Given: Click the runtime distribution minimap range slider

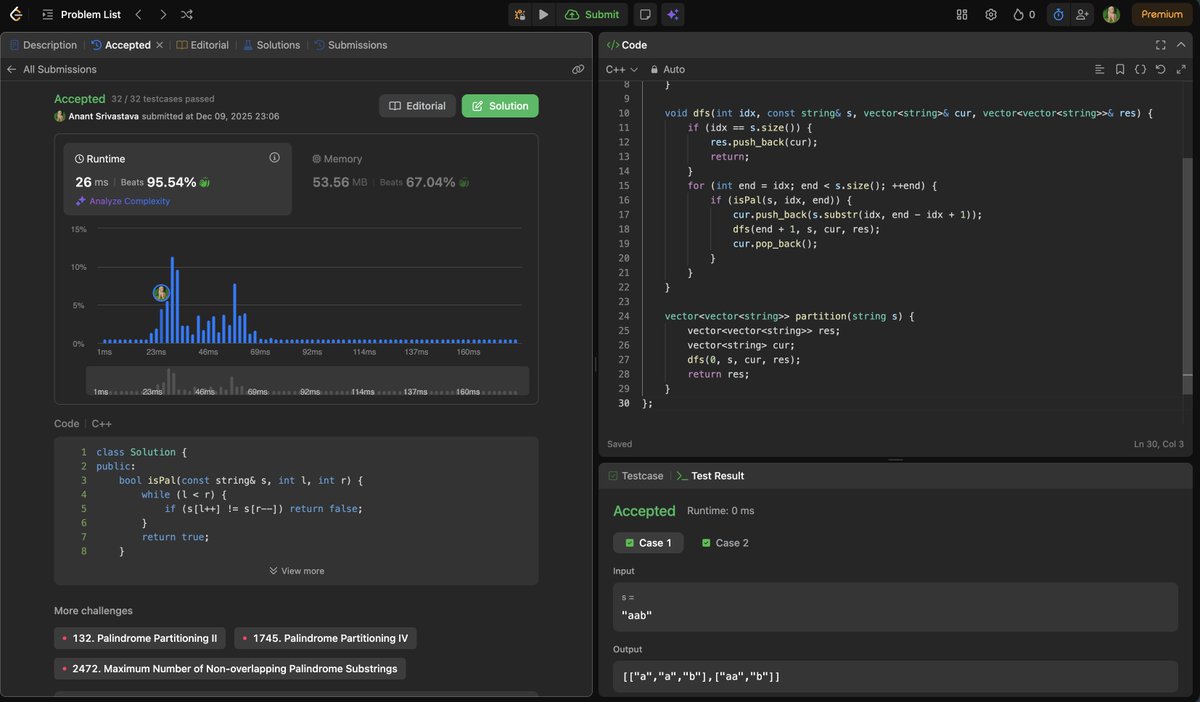Looking at the screenshot, I should click(307, 381).
